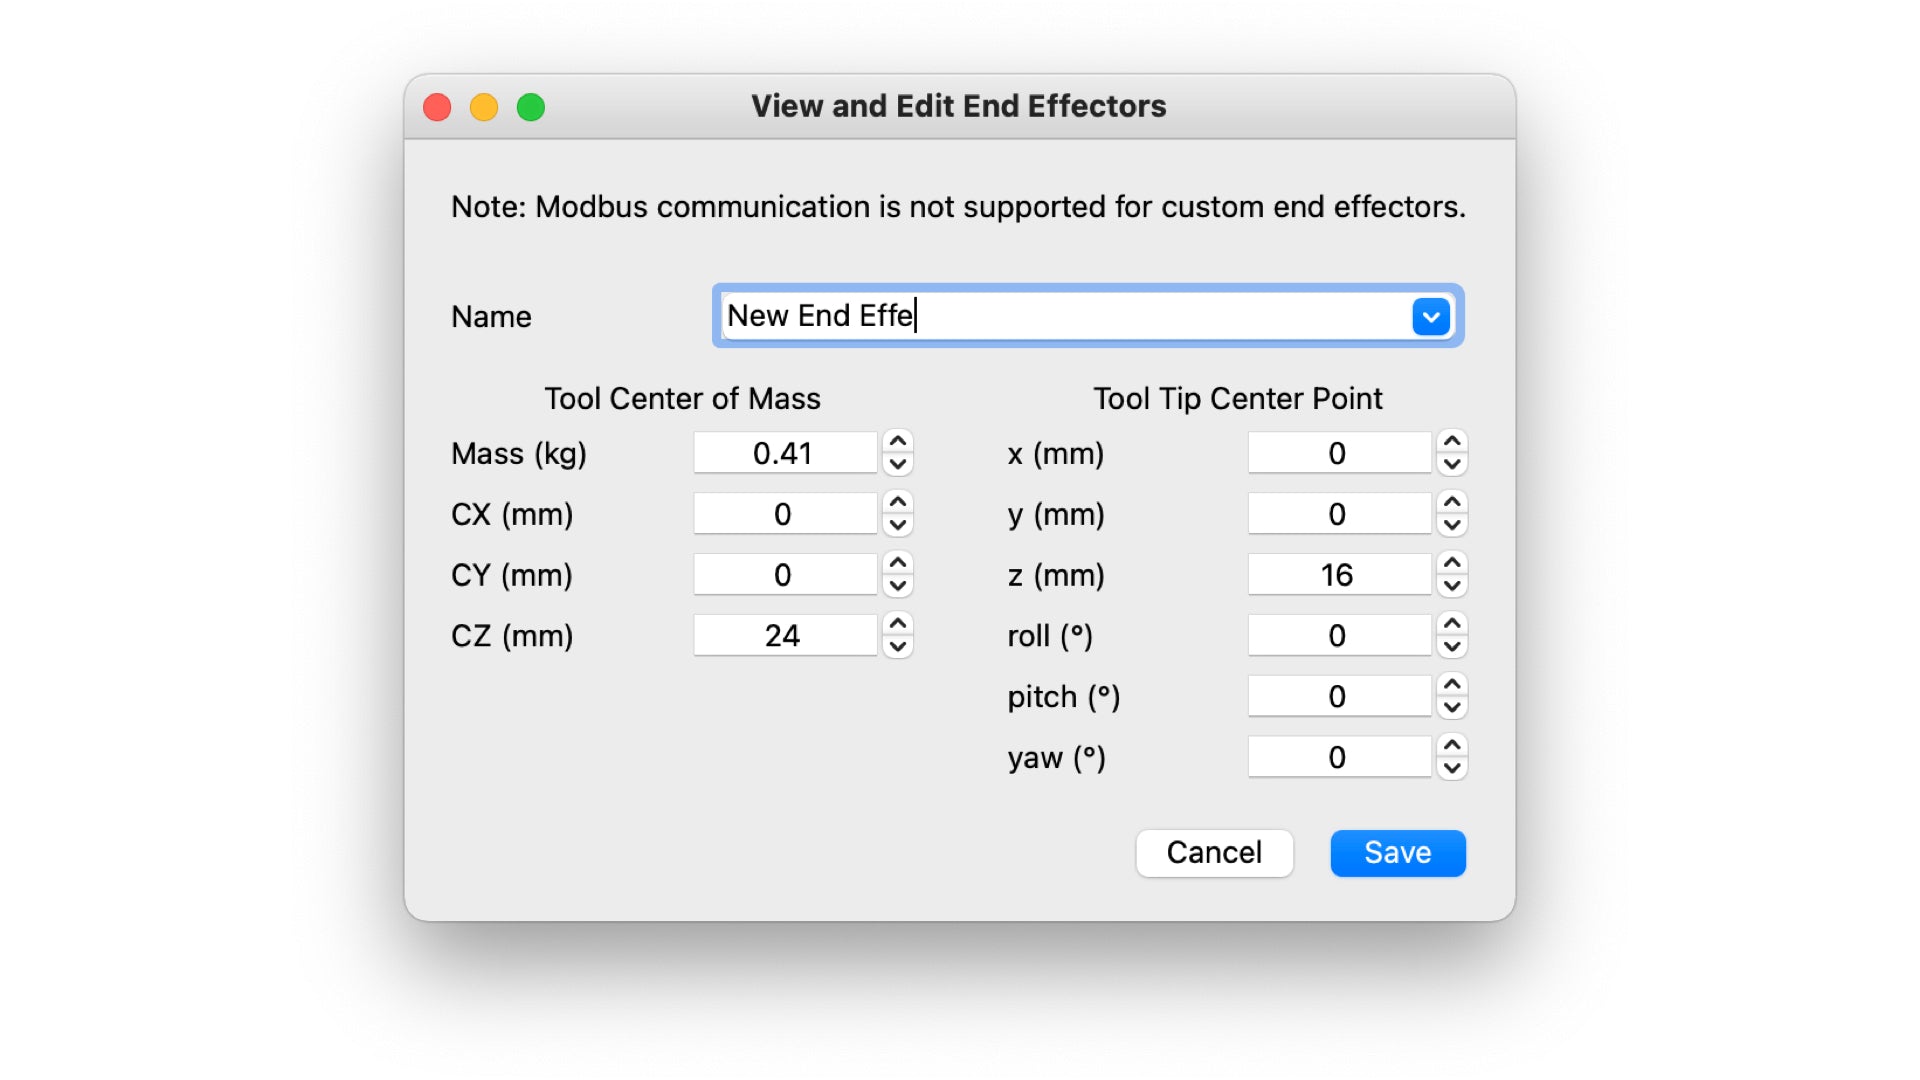Increment the pitch (°) stepper

1452,685
